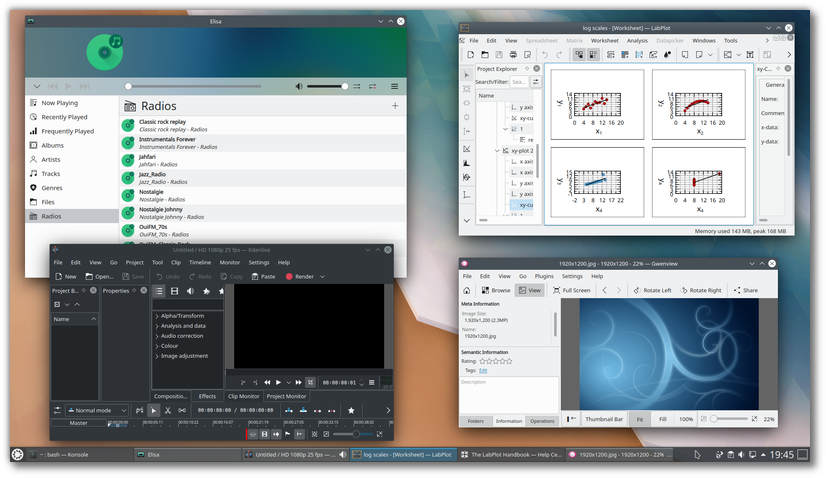Expand the Audio correction effects category

pos(180,336)
